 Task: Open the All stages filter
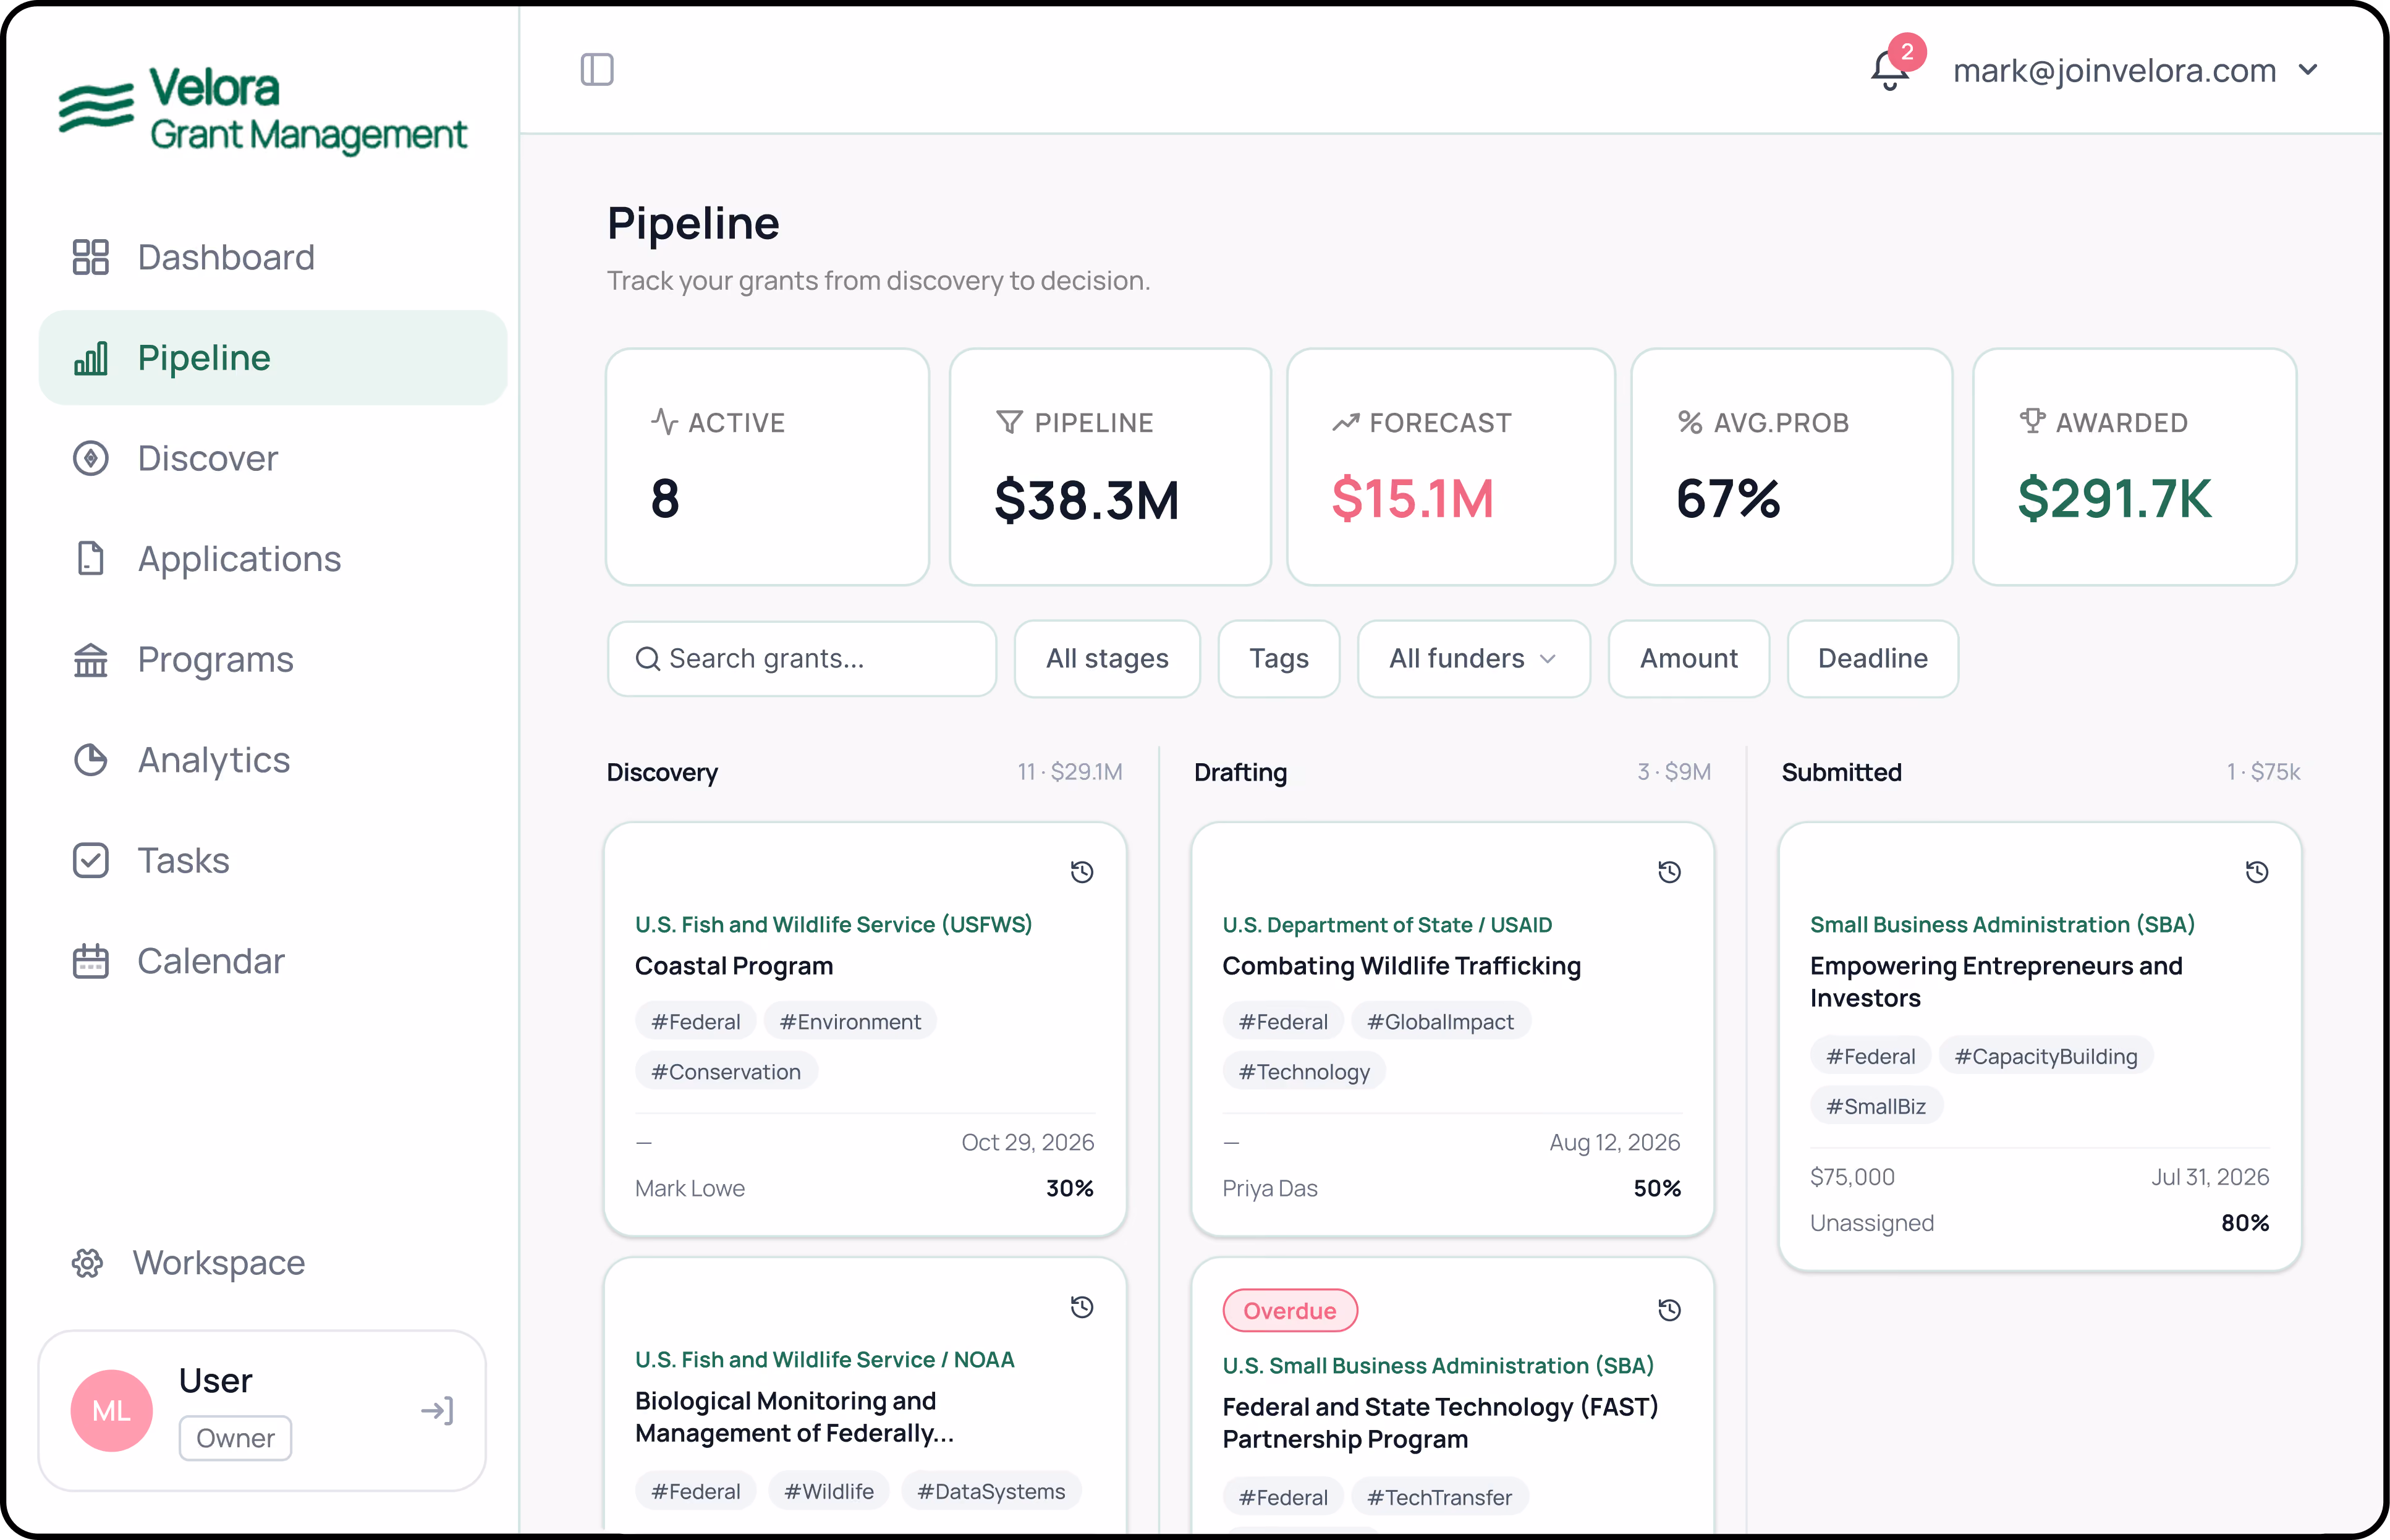[1107, 659]
